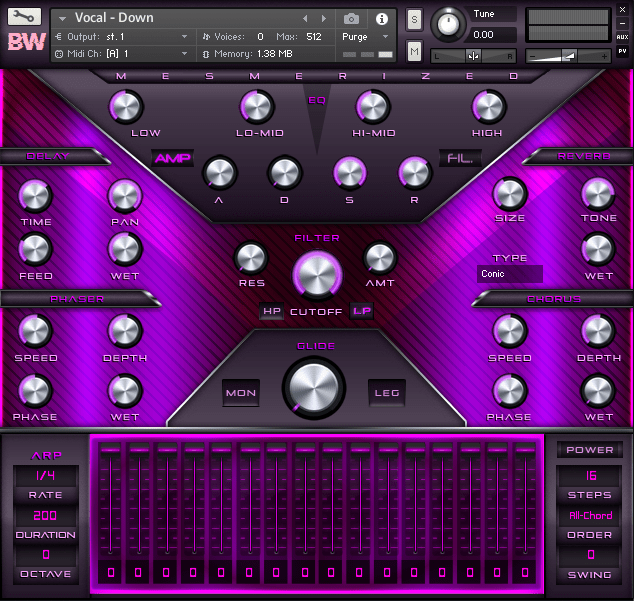
Task: Enable the HP filter mode
Action: pyautogui.click(x=271, y=311)
